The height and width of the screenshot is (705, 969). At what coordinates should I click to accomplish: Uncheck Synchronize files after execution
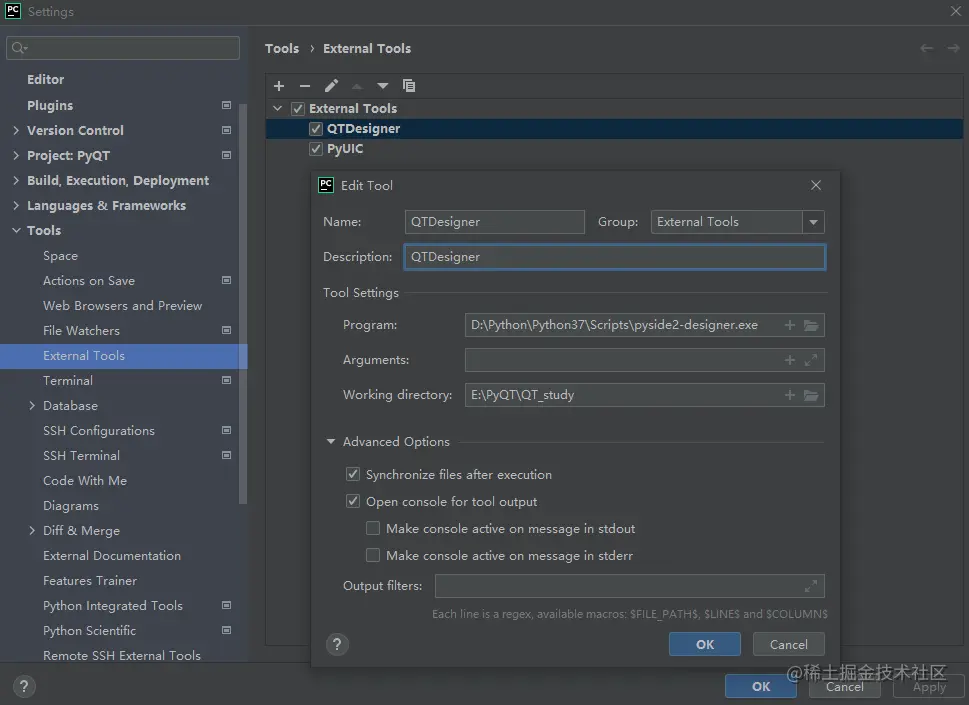(353, 475)
